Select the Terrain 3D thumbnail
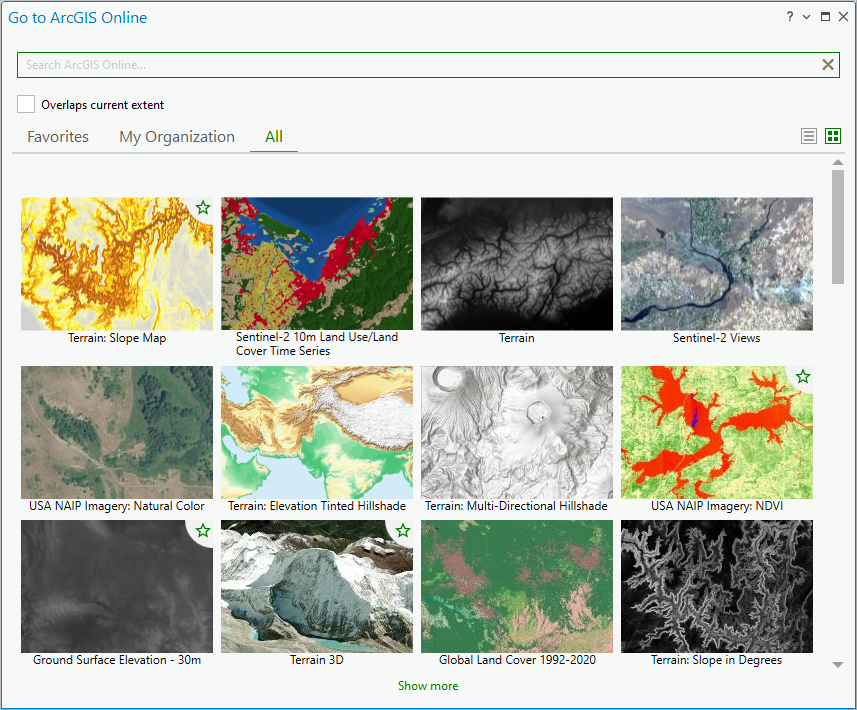 pos(317,586)
